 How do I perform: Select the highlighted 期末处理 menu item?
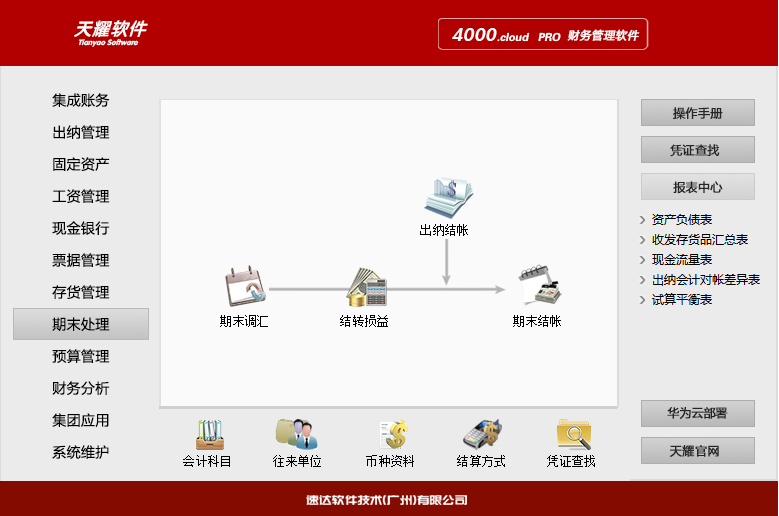[81, 324]
